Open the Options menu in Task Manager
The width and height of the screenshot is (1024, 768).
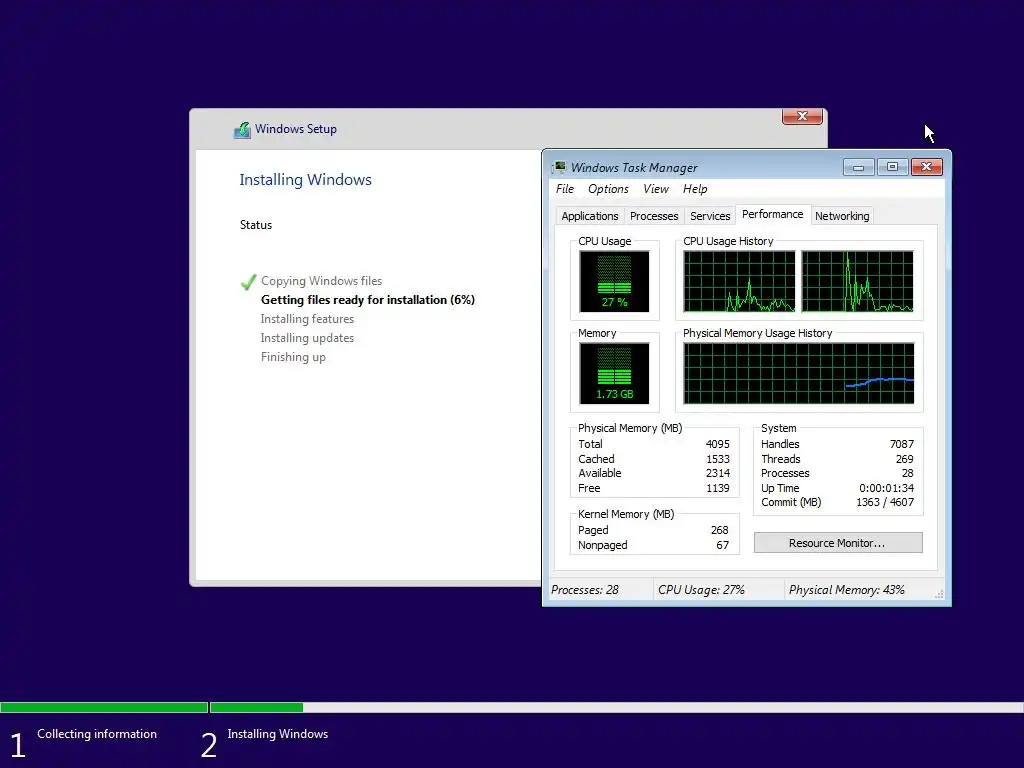point(608,189)
